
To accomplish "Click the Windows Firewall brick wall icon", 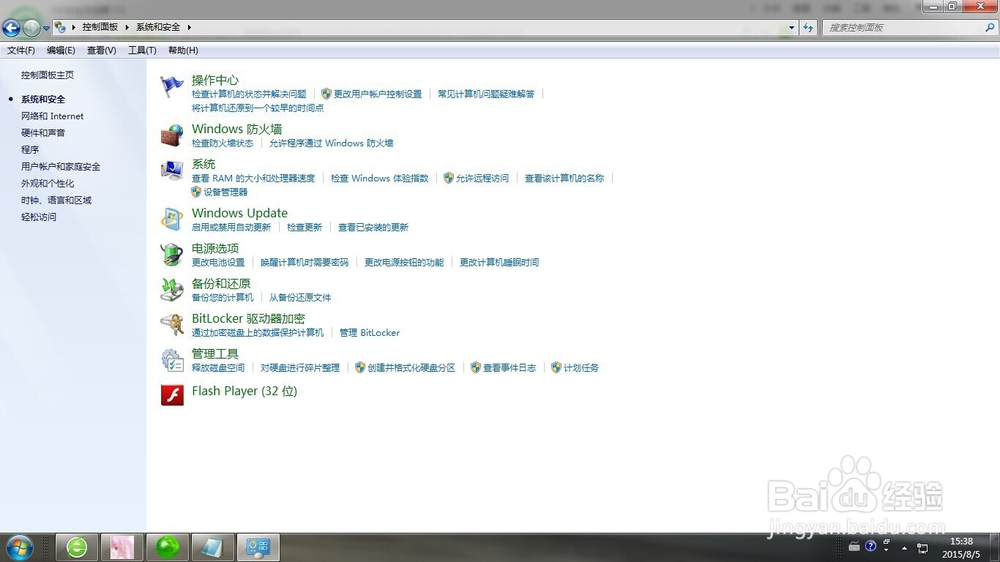I will (x=172, y=135).
